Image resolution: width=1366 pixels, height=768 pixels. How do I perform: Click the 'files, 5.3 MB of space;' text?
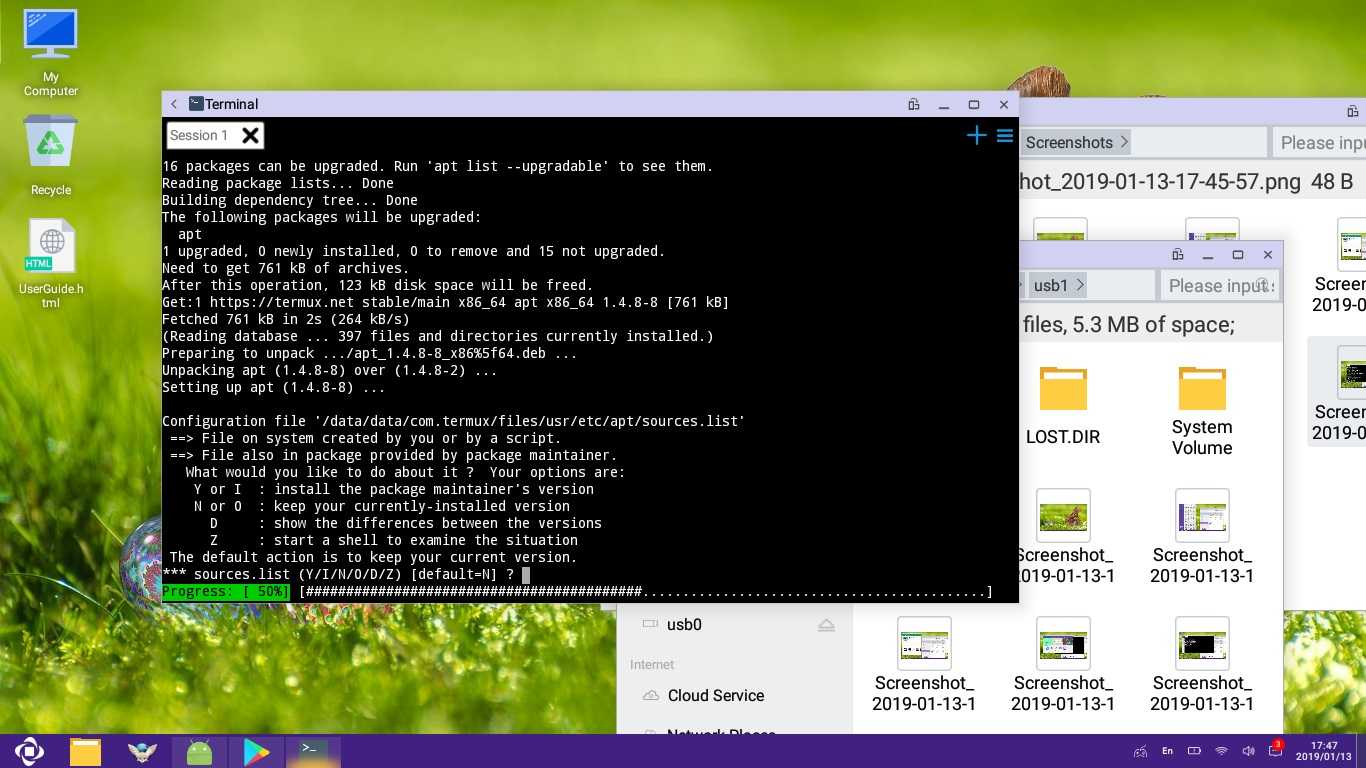pos(1129,324)
